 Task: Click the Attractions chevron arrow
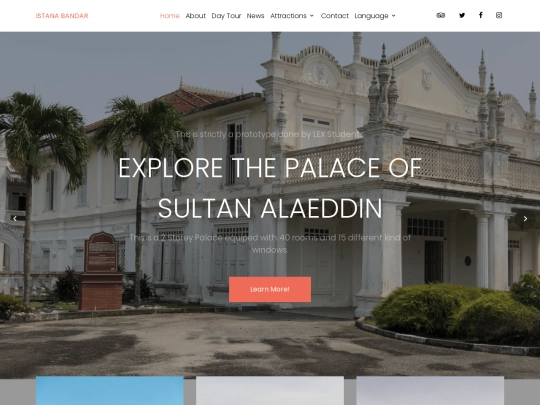(312, 16)
